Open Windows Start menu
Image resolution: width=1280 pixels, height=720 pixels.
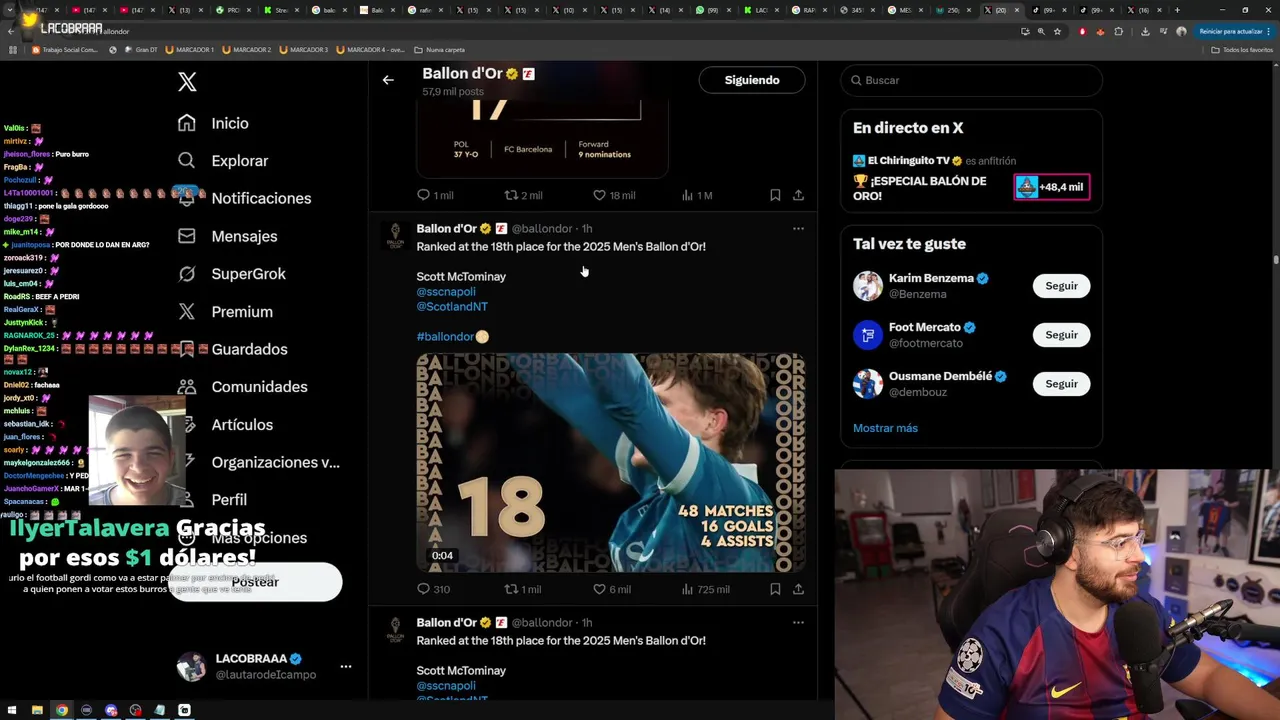pyautogui.click(x=12, y=710)
